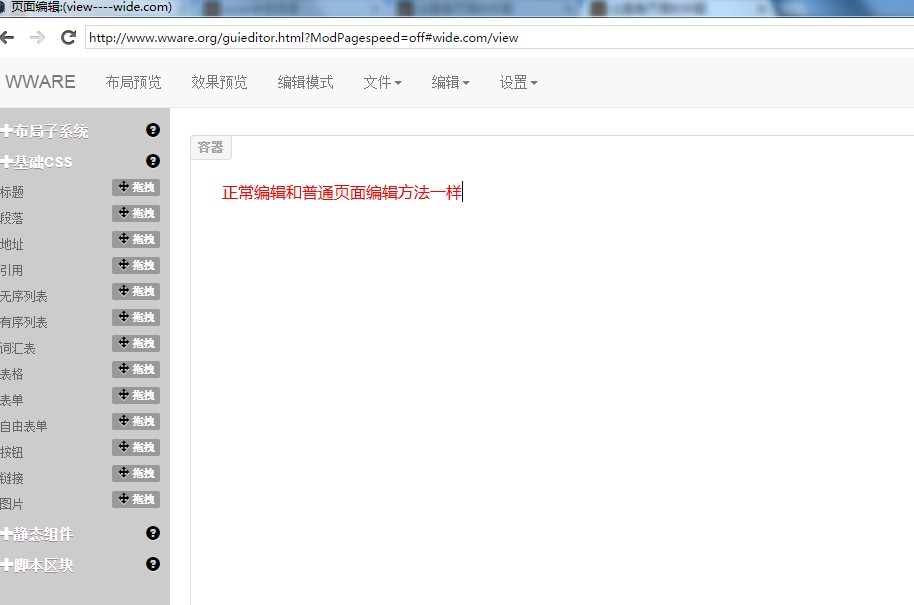Open the 编辑 dropdown menu
914x605 pixels.
(x=451, y=82)
